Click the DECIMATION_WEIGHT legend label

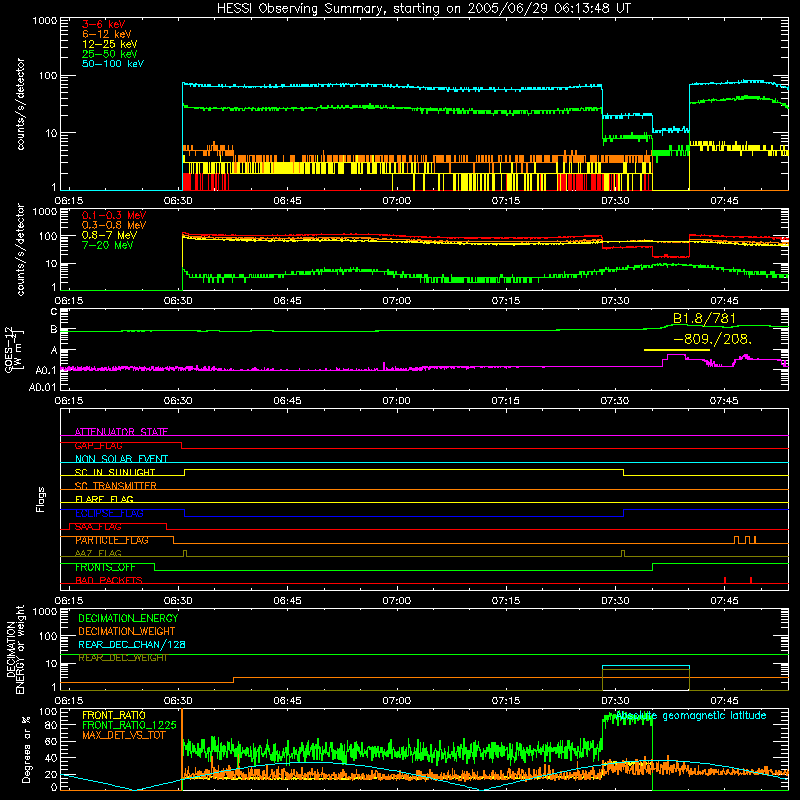pos(127,632)
